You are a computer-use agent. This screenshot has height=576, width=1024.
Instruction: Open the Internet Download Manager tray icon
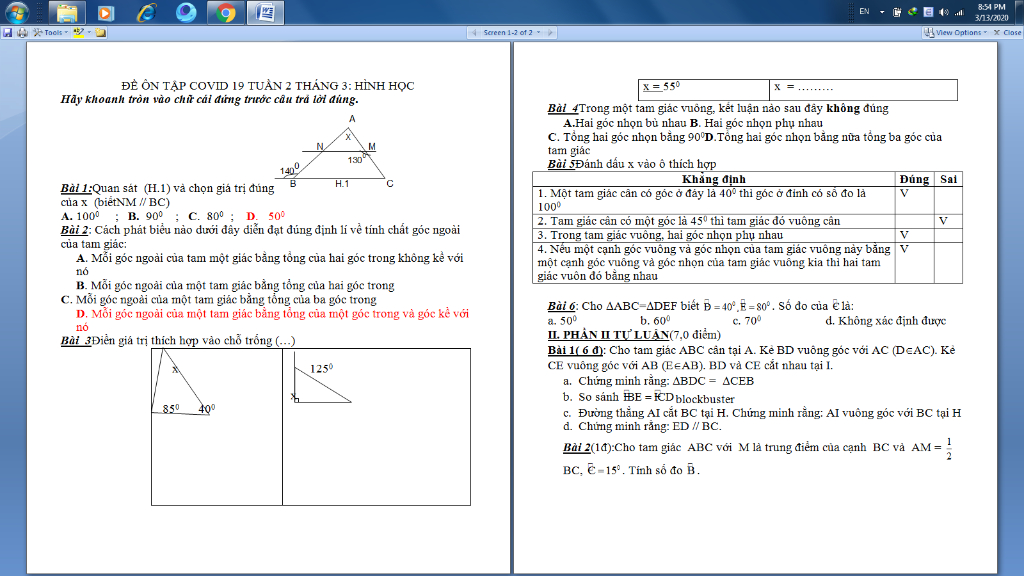tap(913, 12)
